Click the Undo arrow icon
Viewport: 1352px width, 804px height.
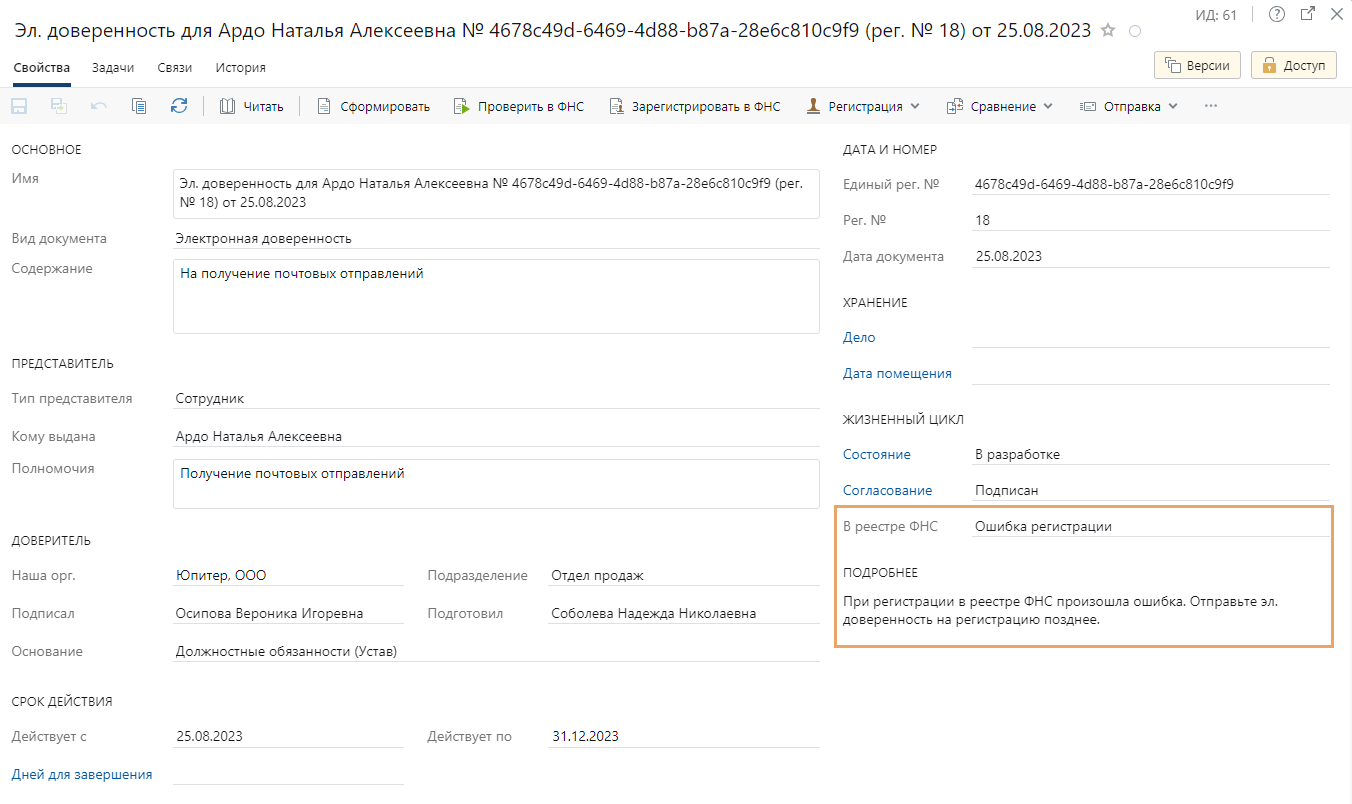point(99,106)
